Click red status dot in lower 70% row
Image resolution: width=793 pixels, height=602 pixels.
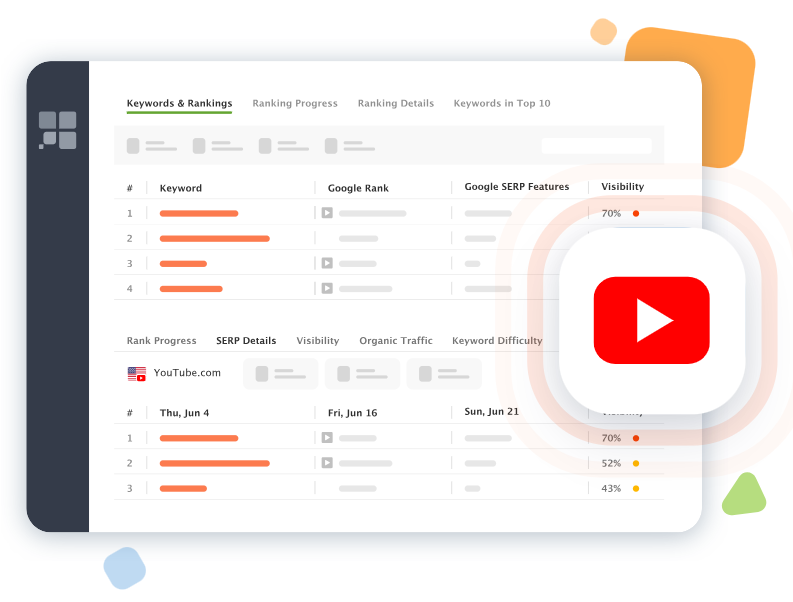click(636, 438)
